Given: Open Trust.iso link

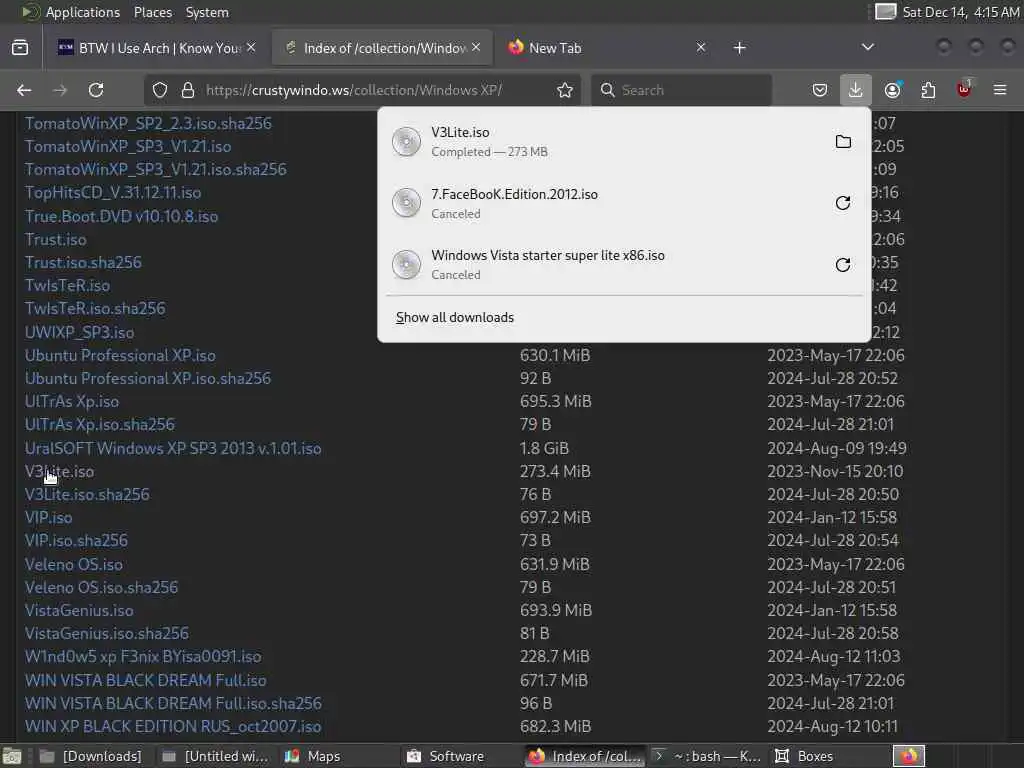Looking at the screenshot, I should [x=56, y=240].
